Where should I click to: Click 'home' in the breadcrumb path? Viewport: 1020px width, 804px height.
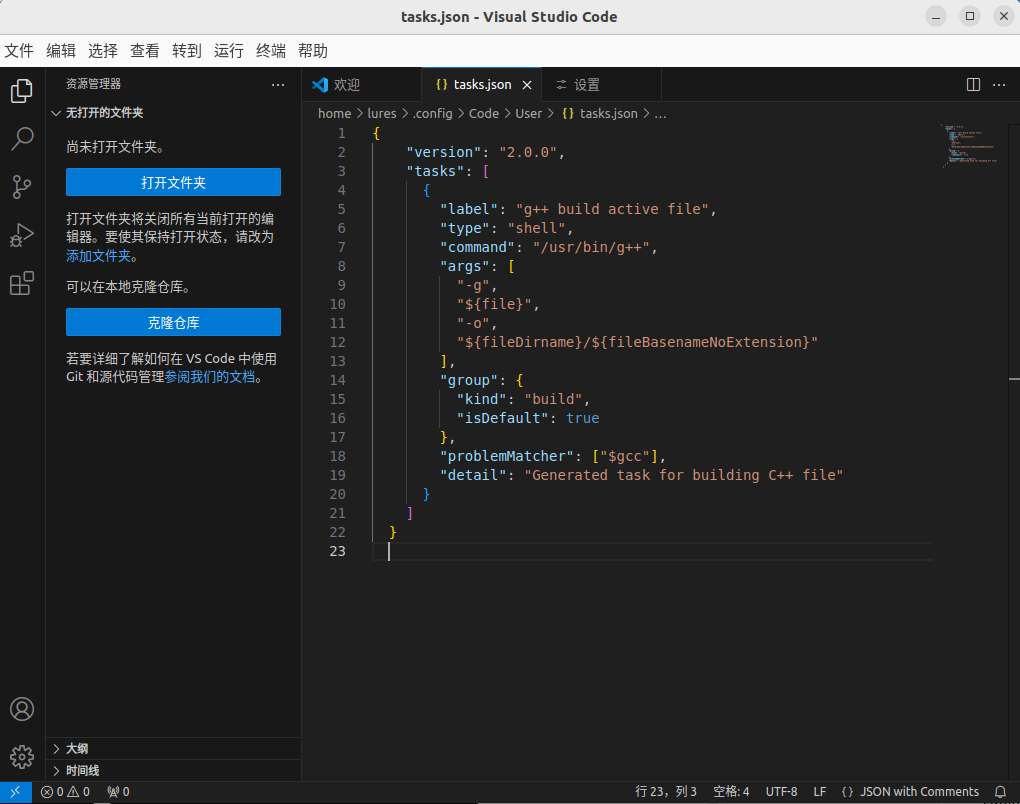coord(334,113)
